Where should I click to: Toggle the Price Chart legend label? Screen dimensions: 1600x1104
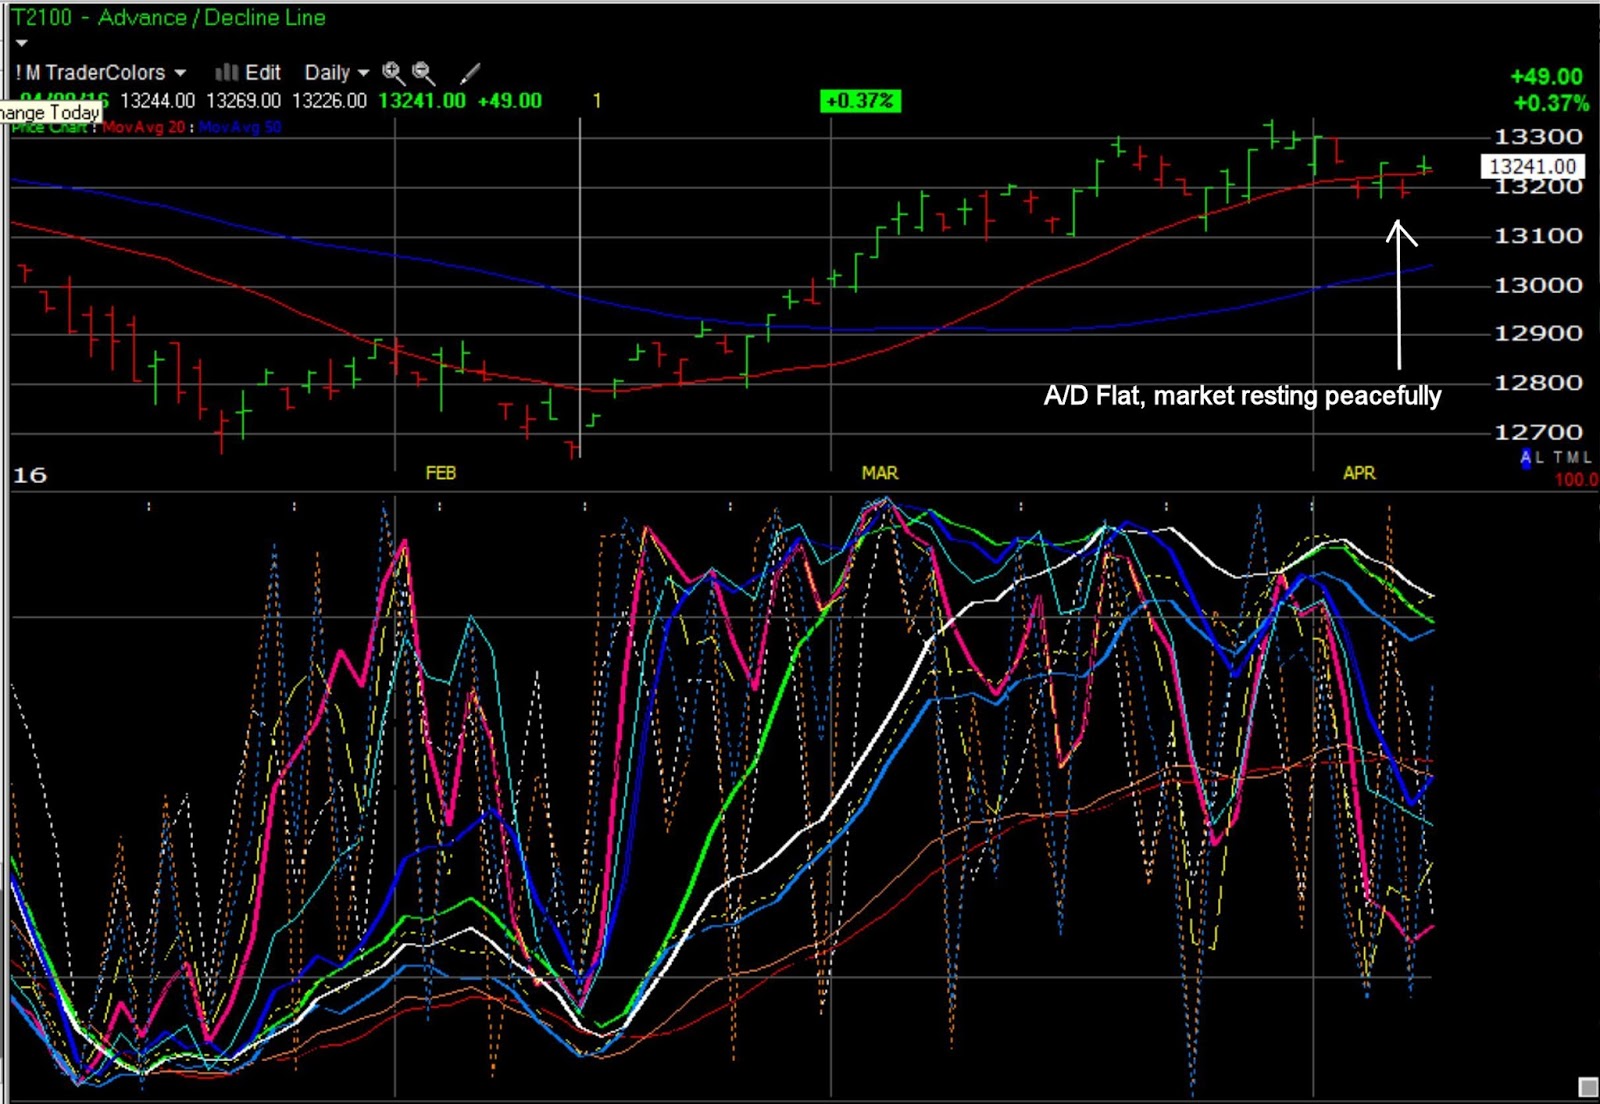pyautogui.click(x=50, y=127)
